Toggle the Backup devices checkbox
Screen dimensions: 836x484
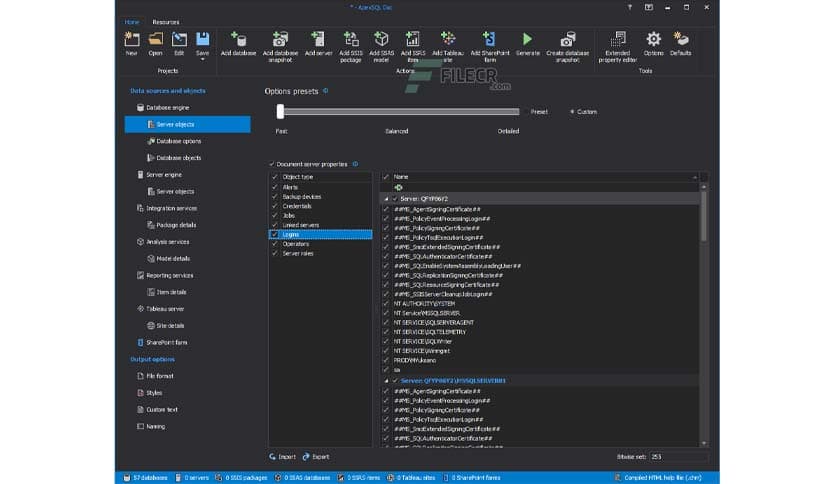(275, 197)
